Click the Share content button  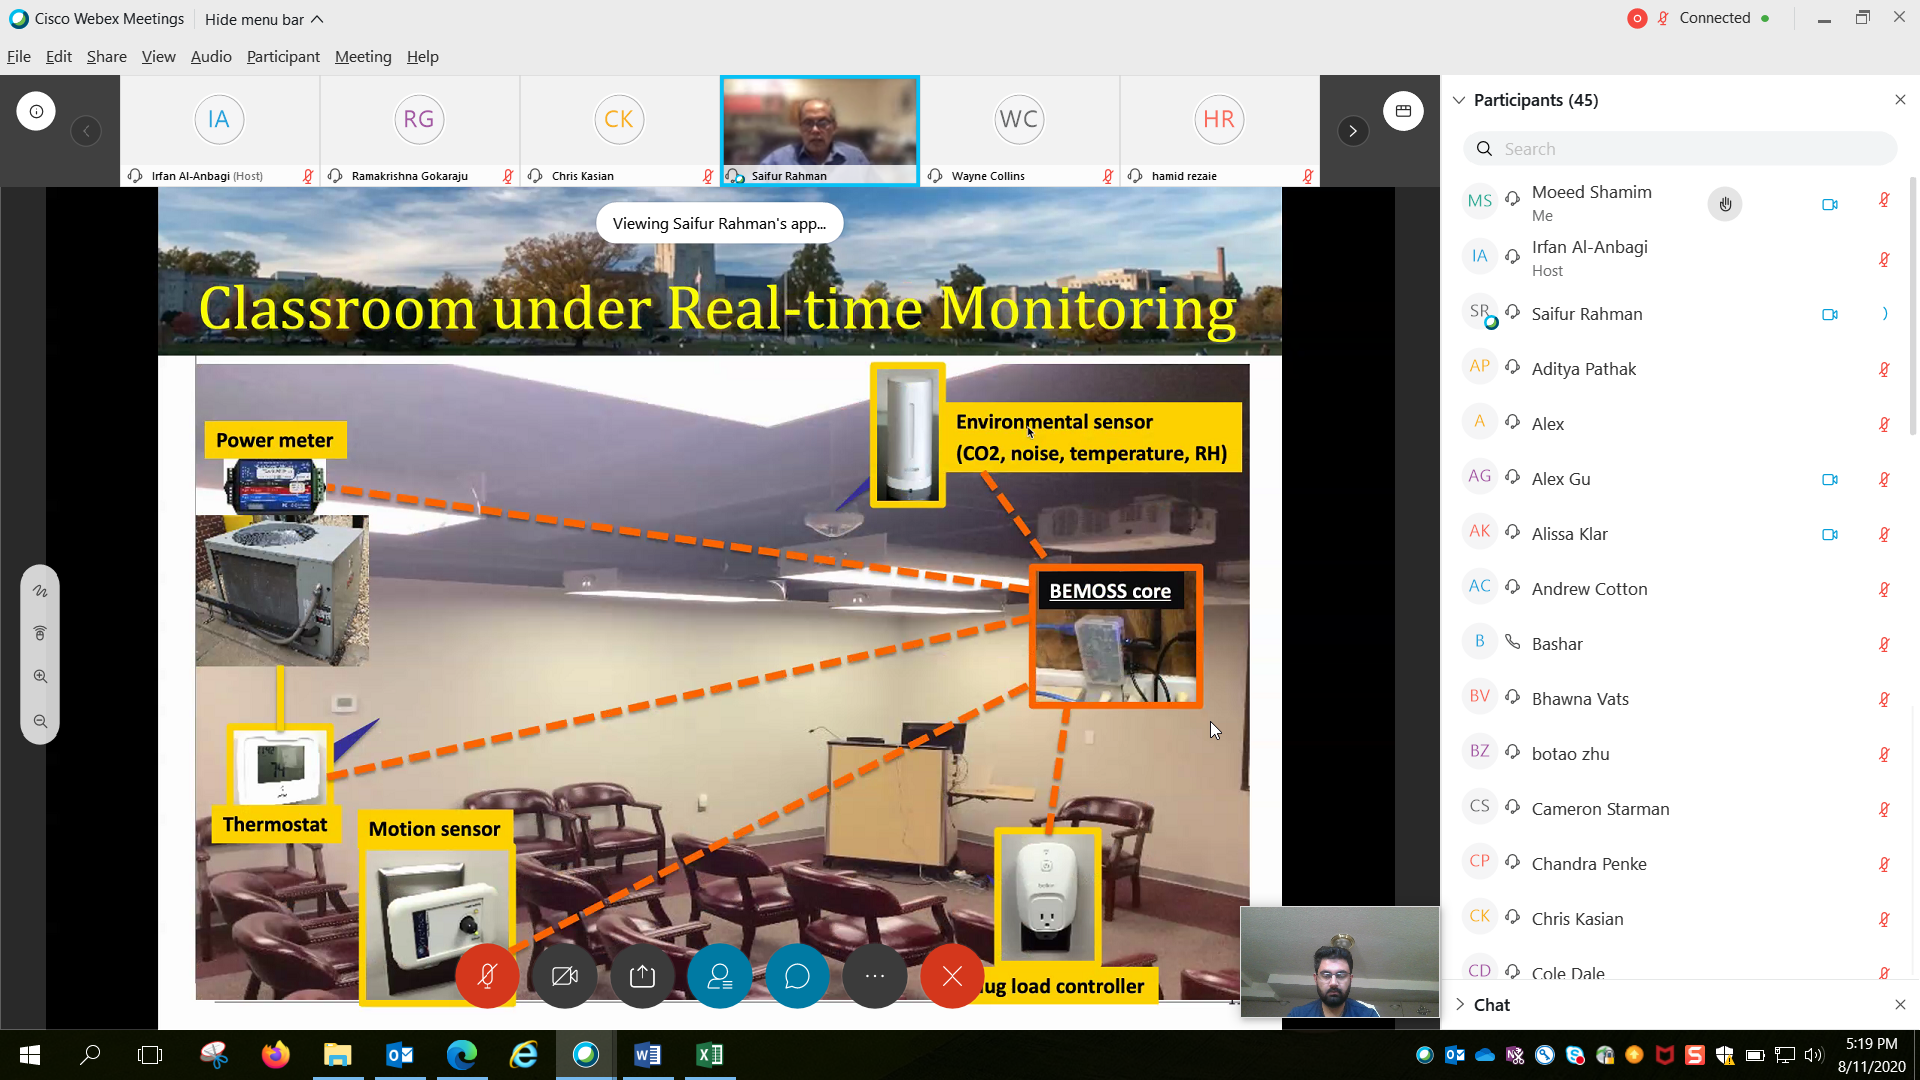(642, 976)
